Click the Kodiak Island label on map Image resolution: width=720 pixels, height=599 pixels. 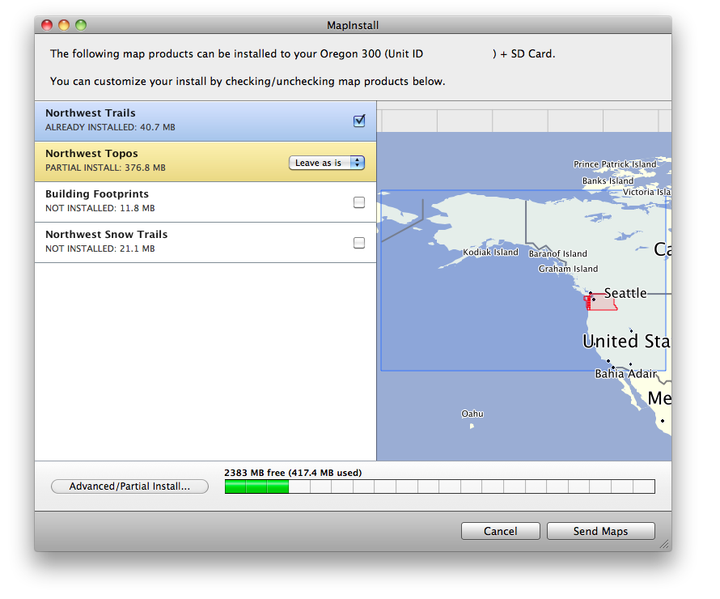point(491,253)
